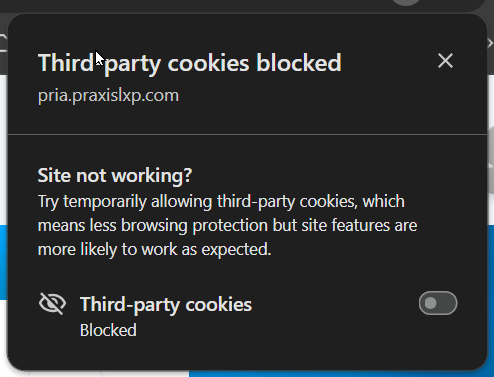The width and height of the screenshot is (494, 377).
Task: Toggle the Third-party cookies switch on
Action: [x=438, y=303]
